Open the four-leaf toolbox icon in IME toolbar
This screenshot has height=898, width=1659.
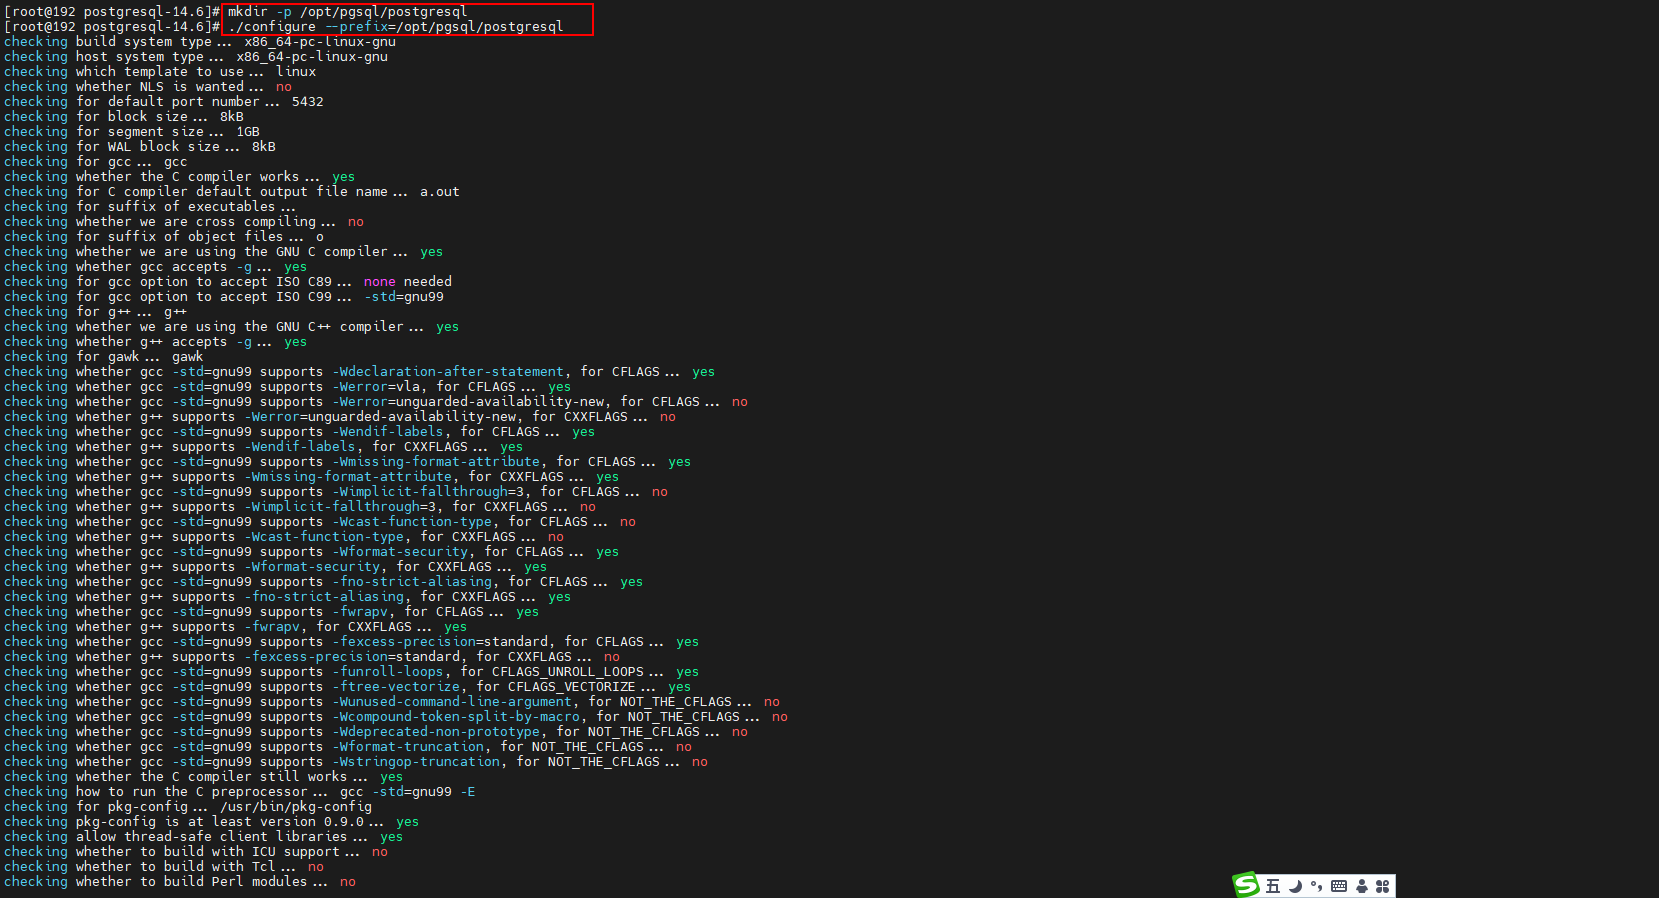coord(1382,886)
